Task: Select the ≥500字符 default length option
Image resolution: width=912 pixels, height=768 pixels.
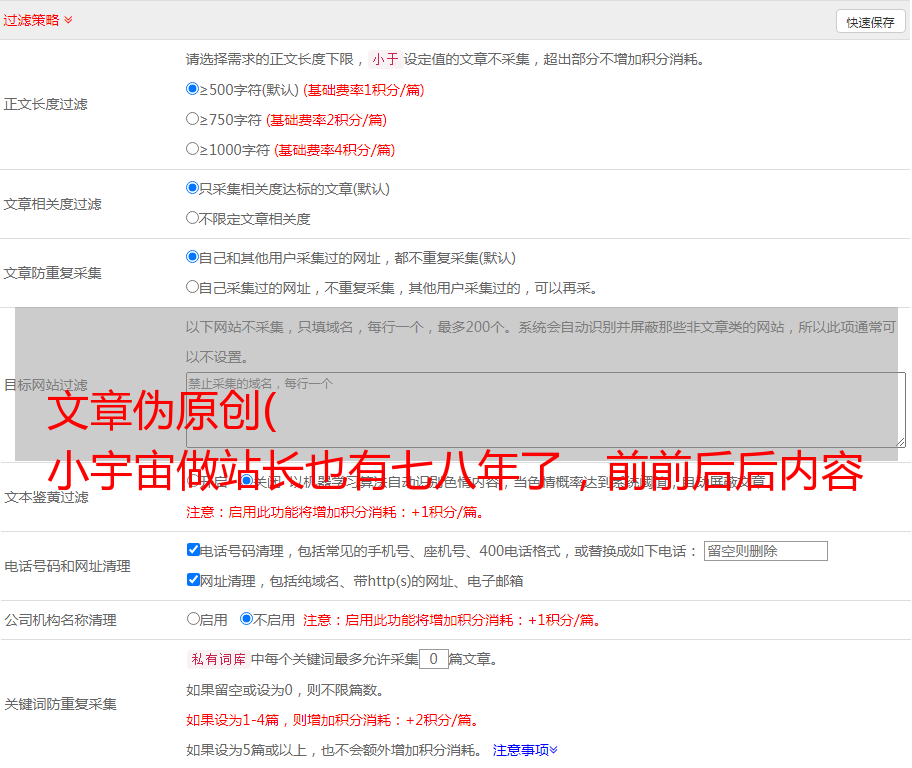Action: click(x=193, y=89)
